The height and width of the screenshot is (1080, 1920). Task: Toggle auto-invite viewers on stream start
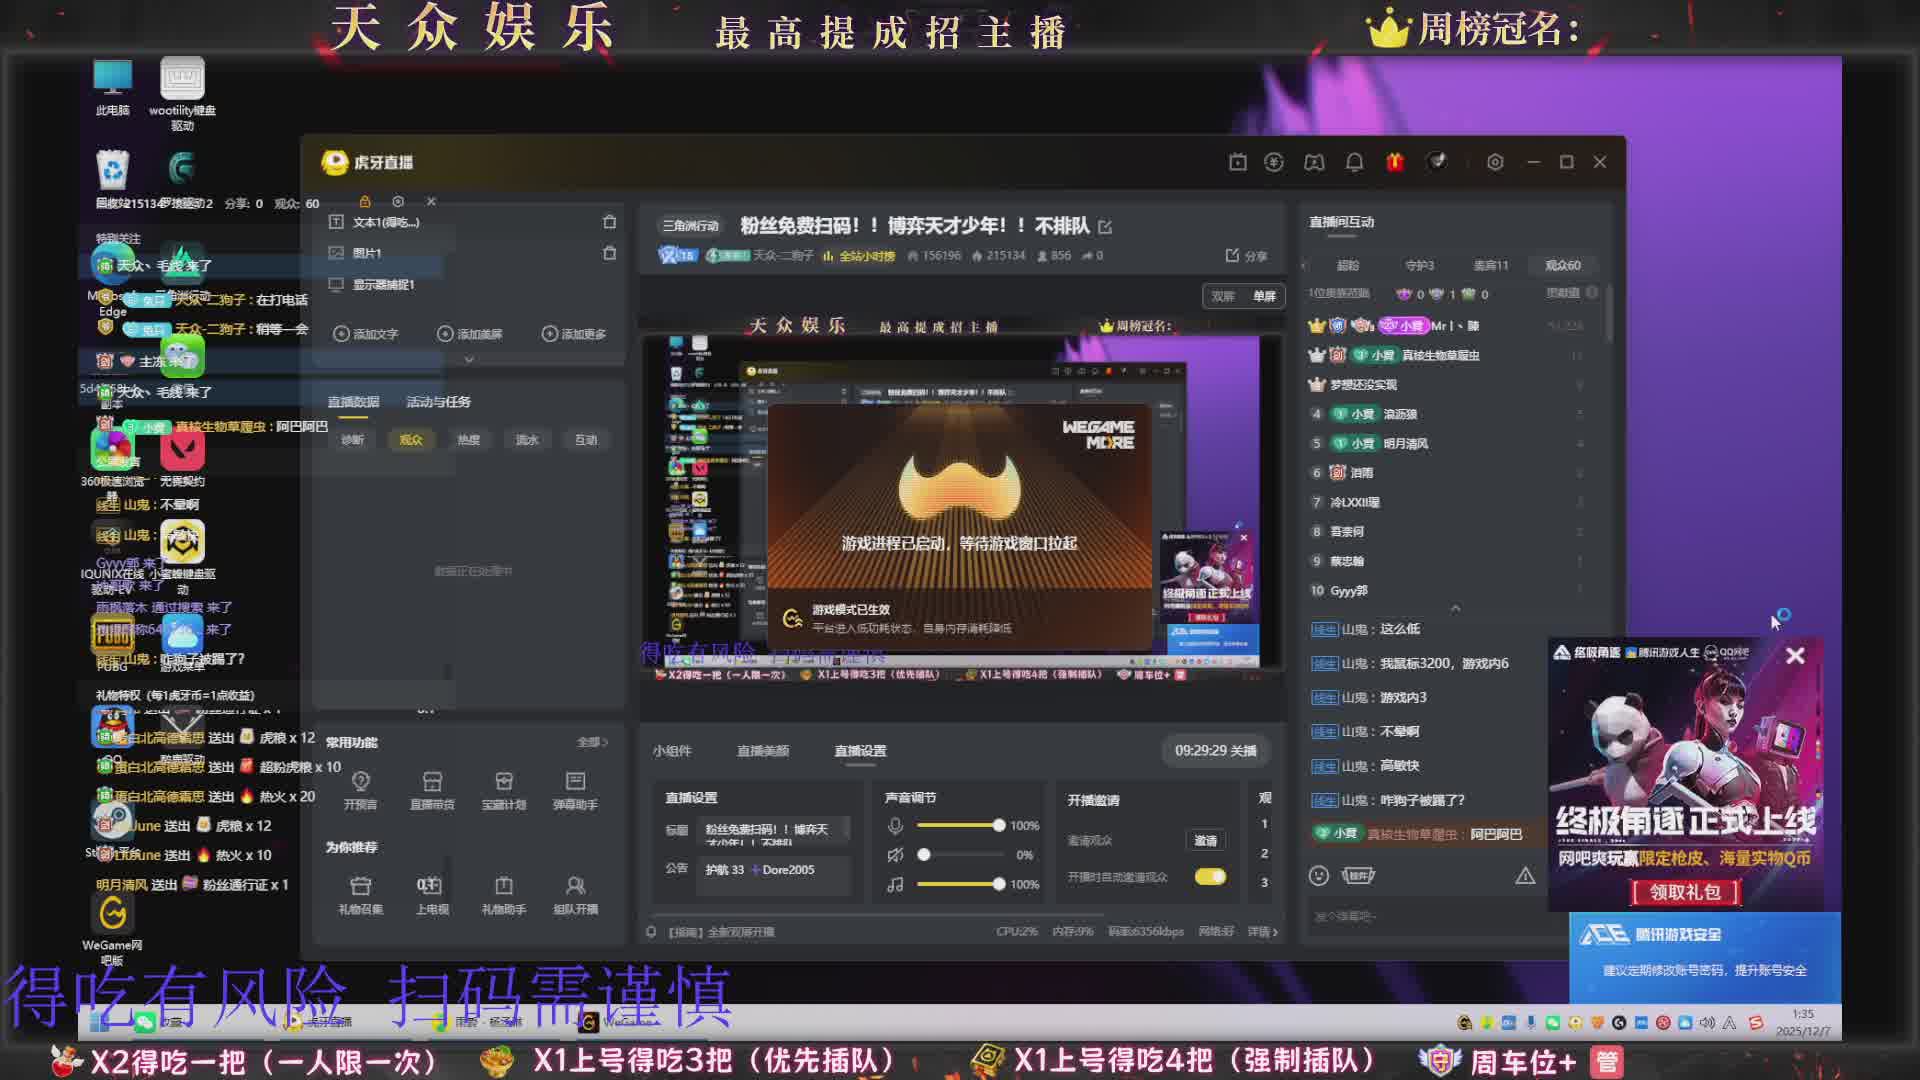pyautogui.click(x=1210, y=877)
